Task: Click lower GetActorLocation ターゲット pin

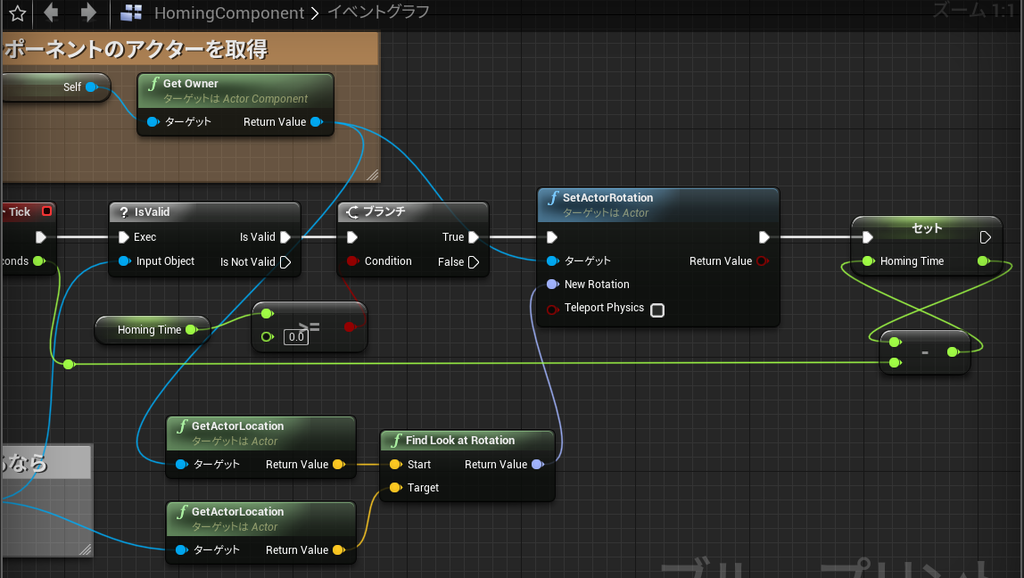Action: coord(182,550)
